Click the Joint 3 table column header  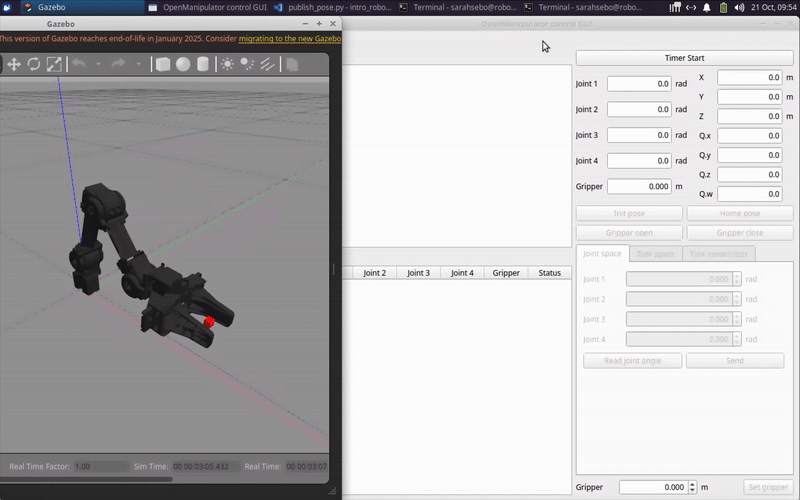418,273
